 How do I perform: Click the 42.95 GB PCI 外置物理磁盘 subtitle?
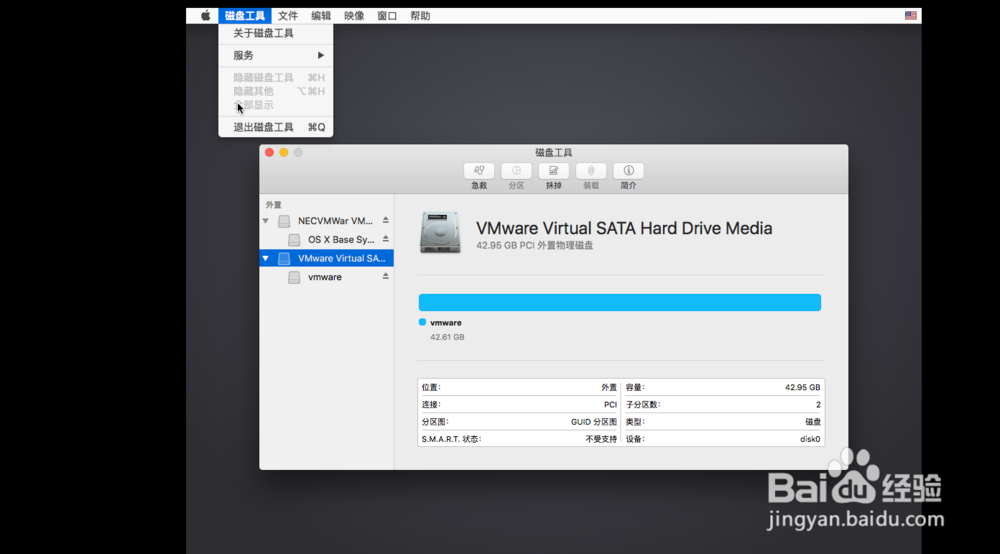pyautogui.click(x=534, y=245)
